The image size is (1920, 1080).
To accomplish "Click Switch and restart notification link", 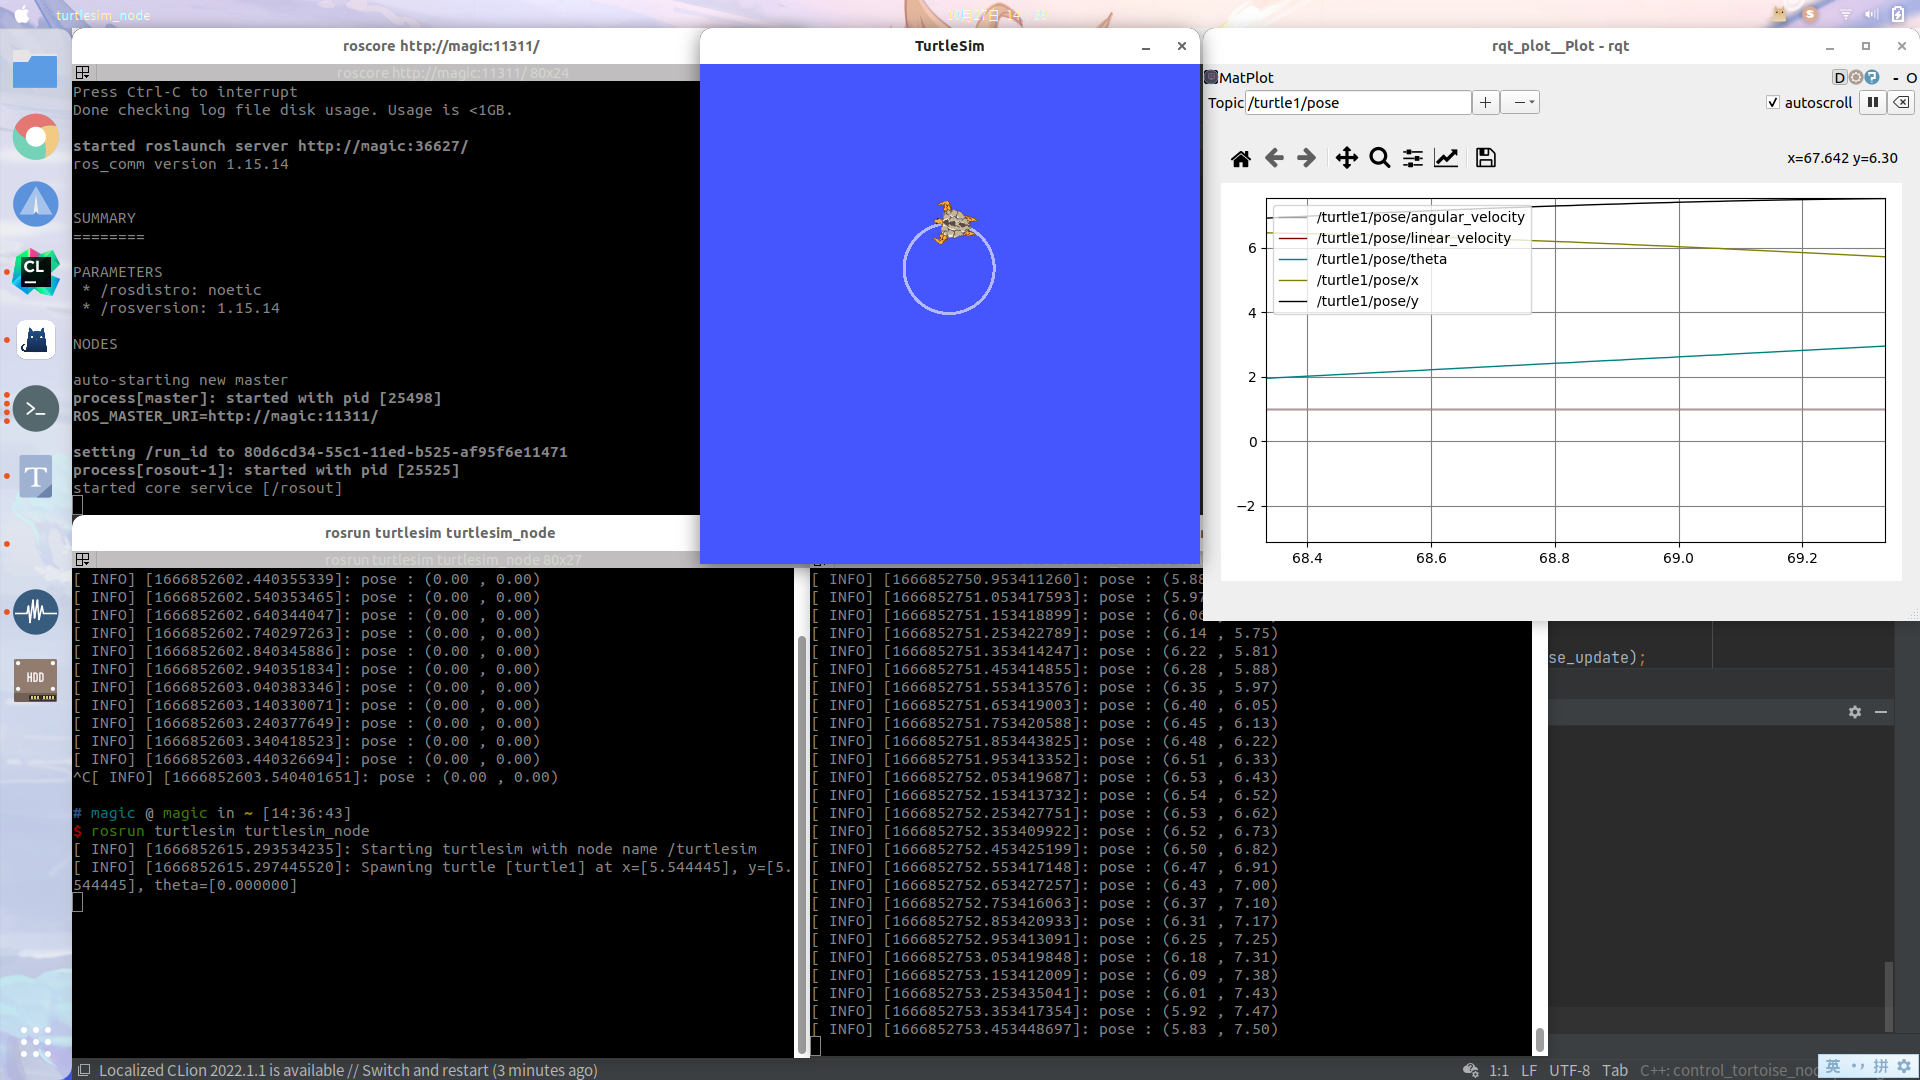I will pyautogui.click(x=424, y=1070).
